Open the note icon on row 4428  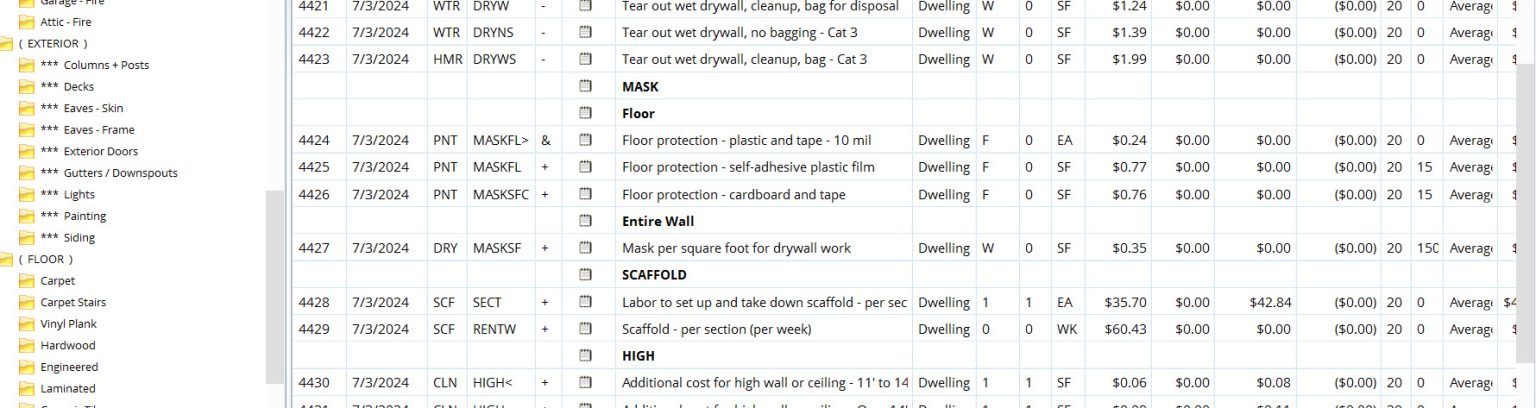click(586, 302)
